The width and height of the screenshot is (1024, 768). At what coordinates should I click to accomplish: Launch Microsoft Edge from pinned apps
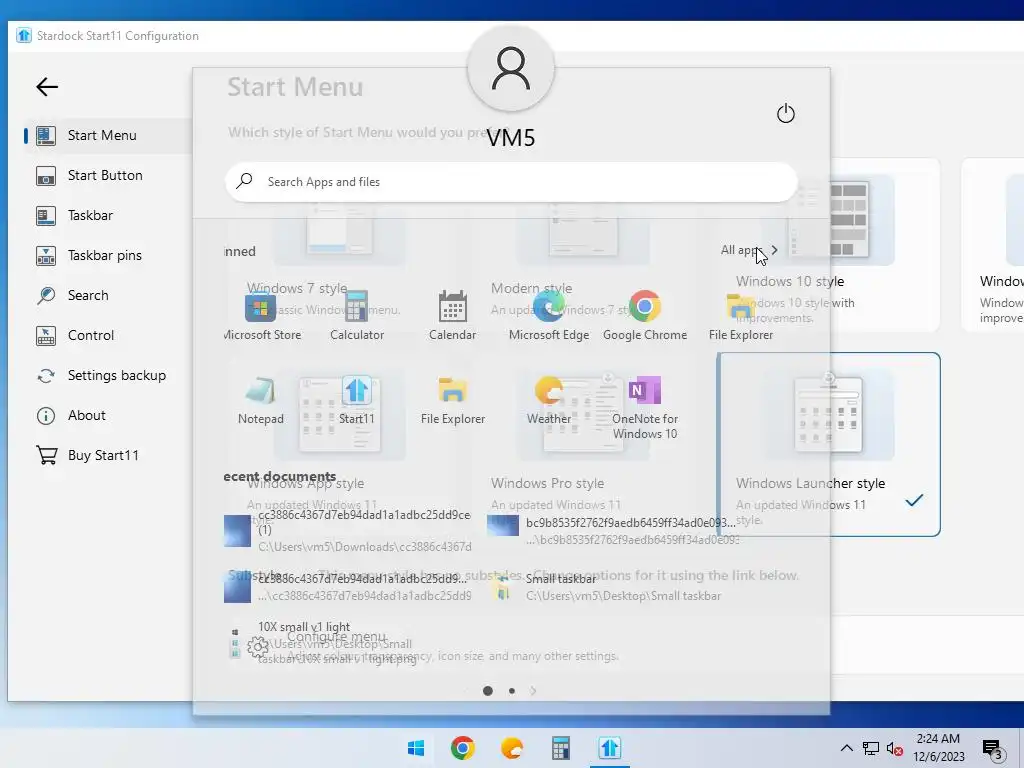tap(549, 317)
